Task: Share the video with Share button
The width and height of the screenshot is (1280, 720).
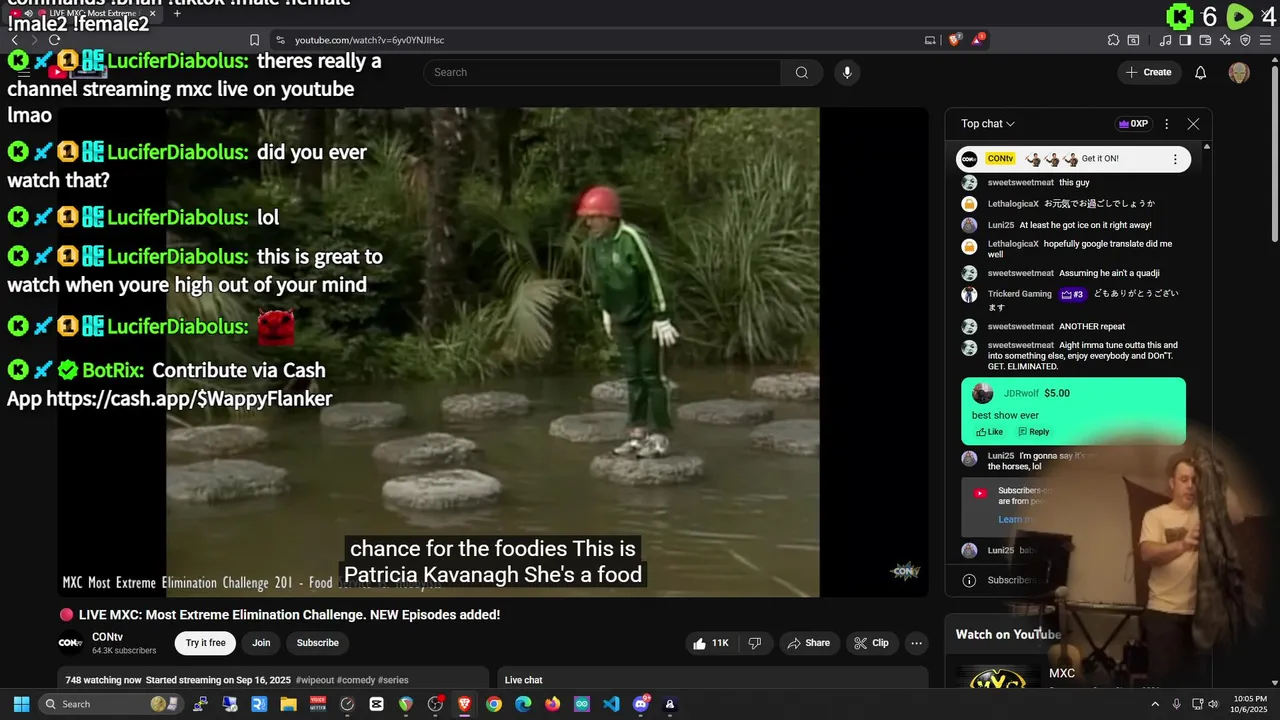Action: tap(808, 643)
